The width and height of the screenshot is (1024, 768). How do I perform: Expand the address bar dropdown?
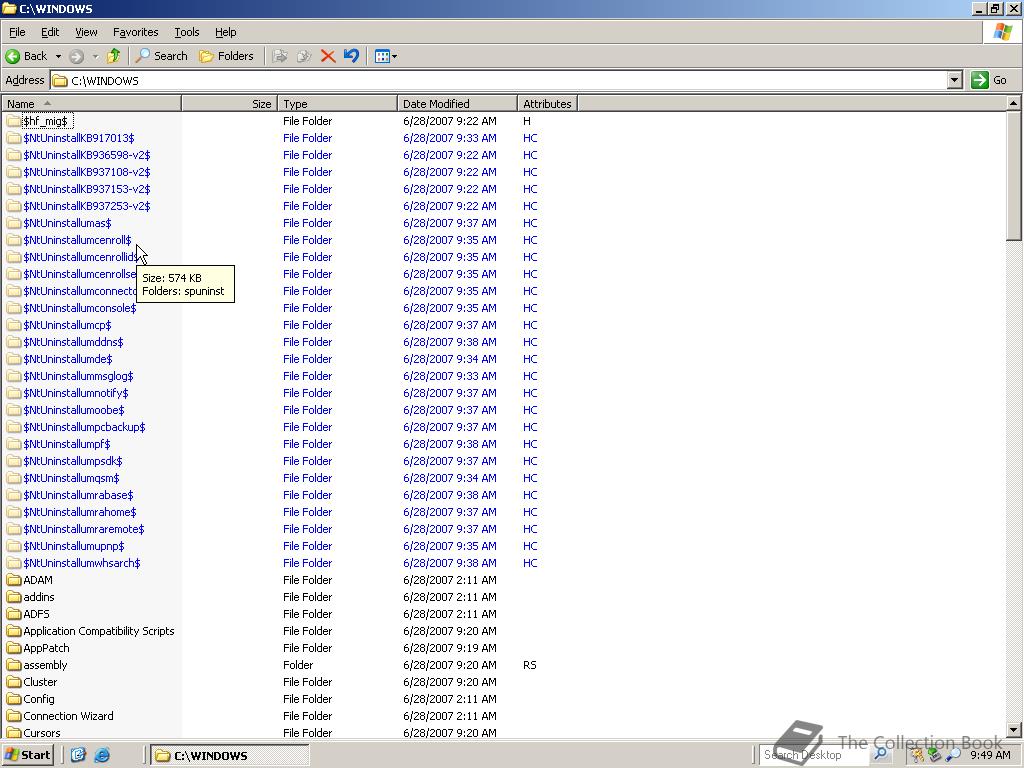pos(955,80)
